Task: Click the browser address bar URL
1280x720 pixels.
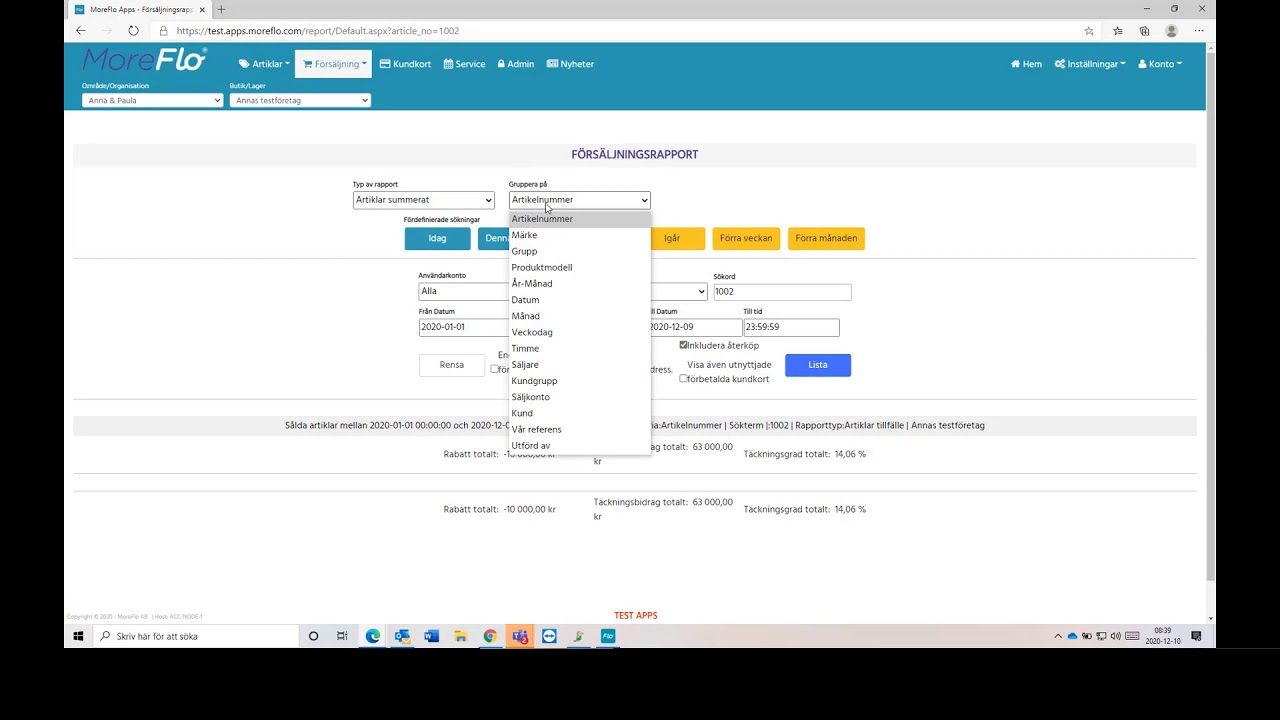Action: pos(318,31)
